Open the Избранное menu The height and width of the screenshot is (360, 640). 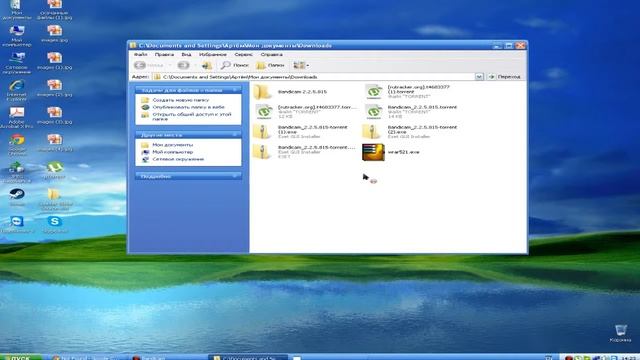click(x=213, y=54)
